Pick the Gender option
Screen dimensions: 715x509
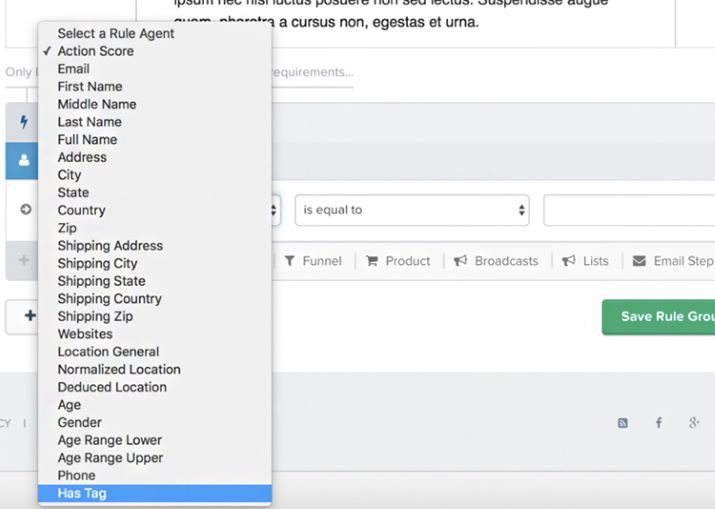point(155,422)
